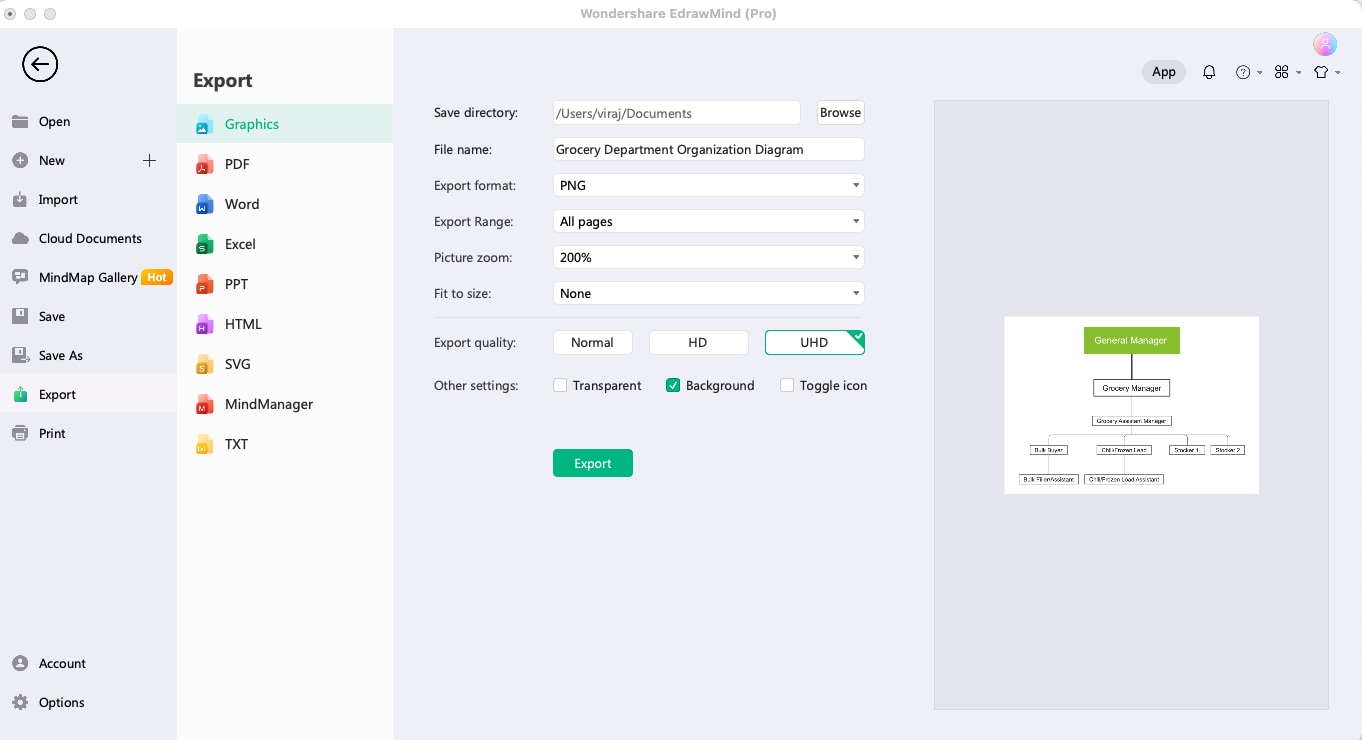Choose the SVG export type icon
The width and height of the screenshot is (1362, 740).
point(205,364)
